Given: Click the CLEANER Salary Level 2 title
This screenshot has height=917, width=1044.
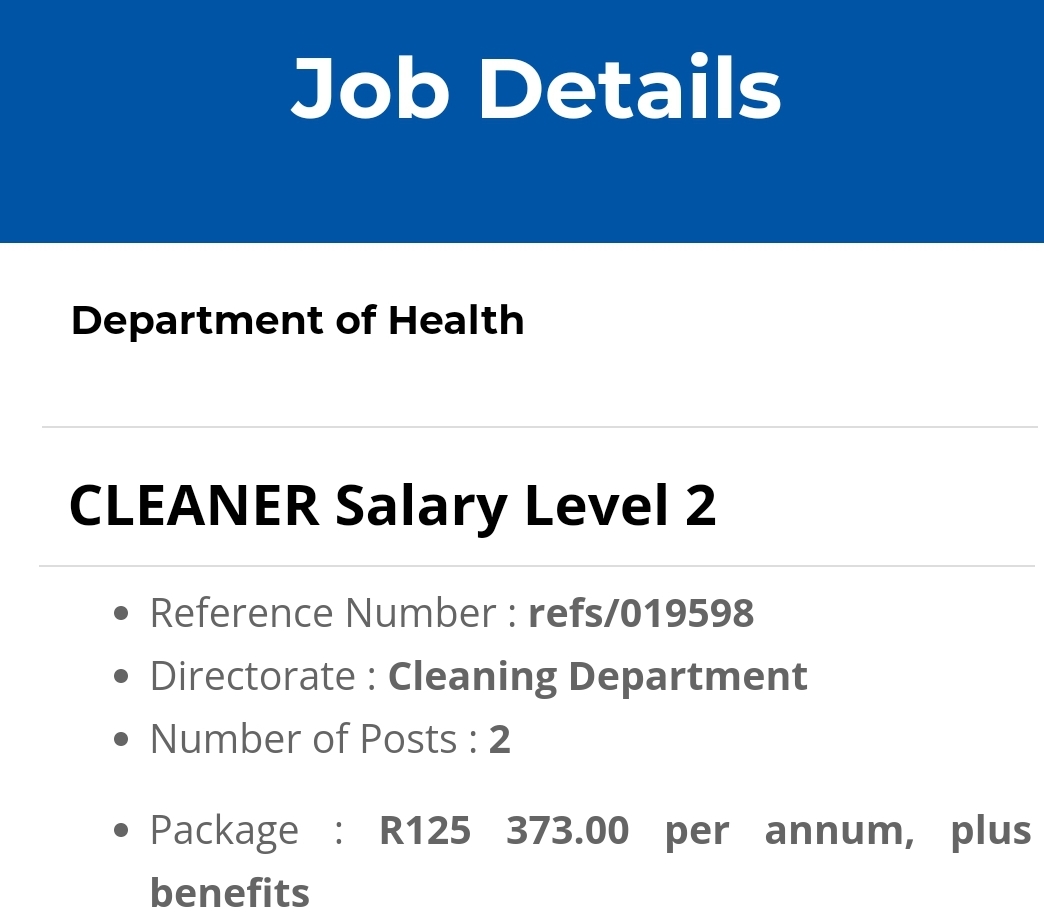Looking at the screenshot, I should 392,505.
